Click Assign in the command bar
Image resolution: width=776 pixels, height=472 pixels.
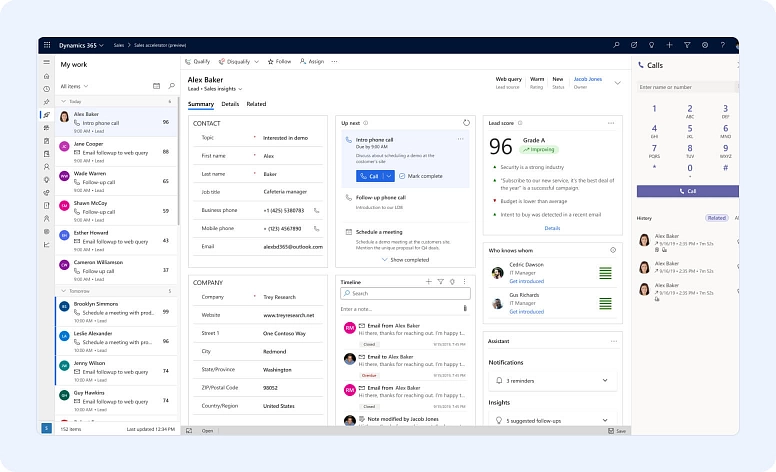coord(312,62)
